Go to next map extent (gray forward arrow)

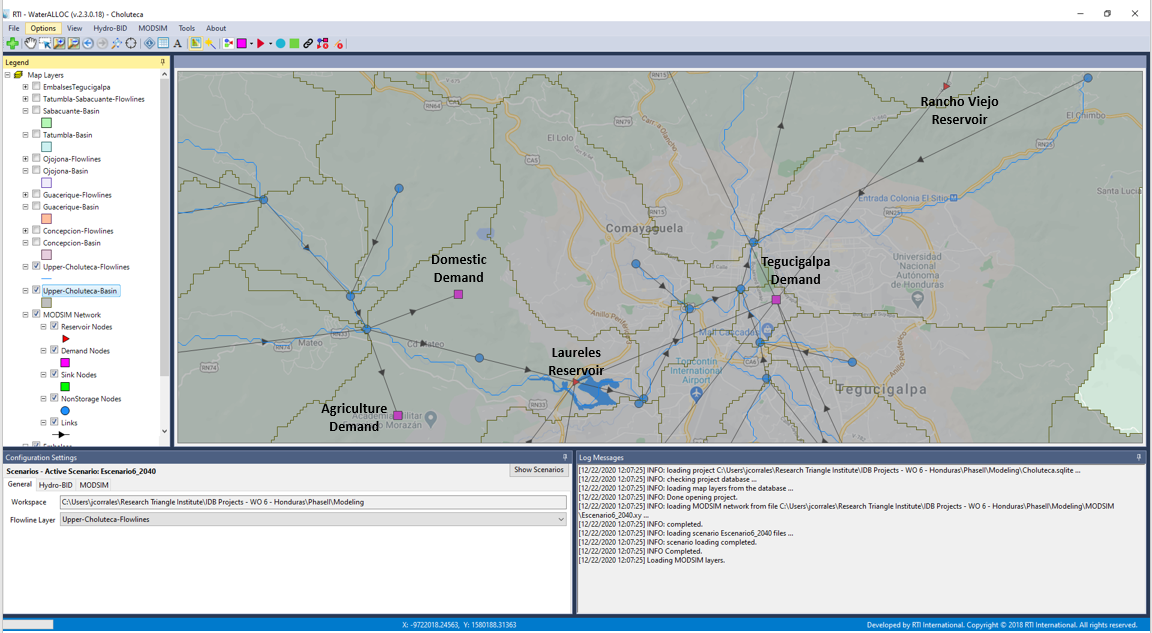(102, 43)
